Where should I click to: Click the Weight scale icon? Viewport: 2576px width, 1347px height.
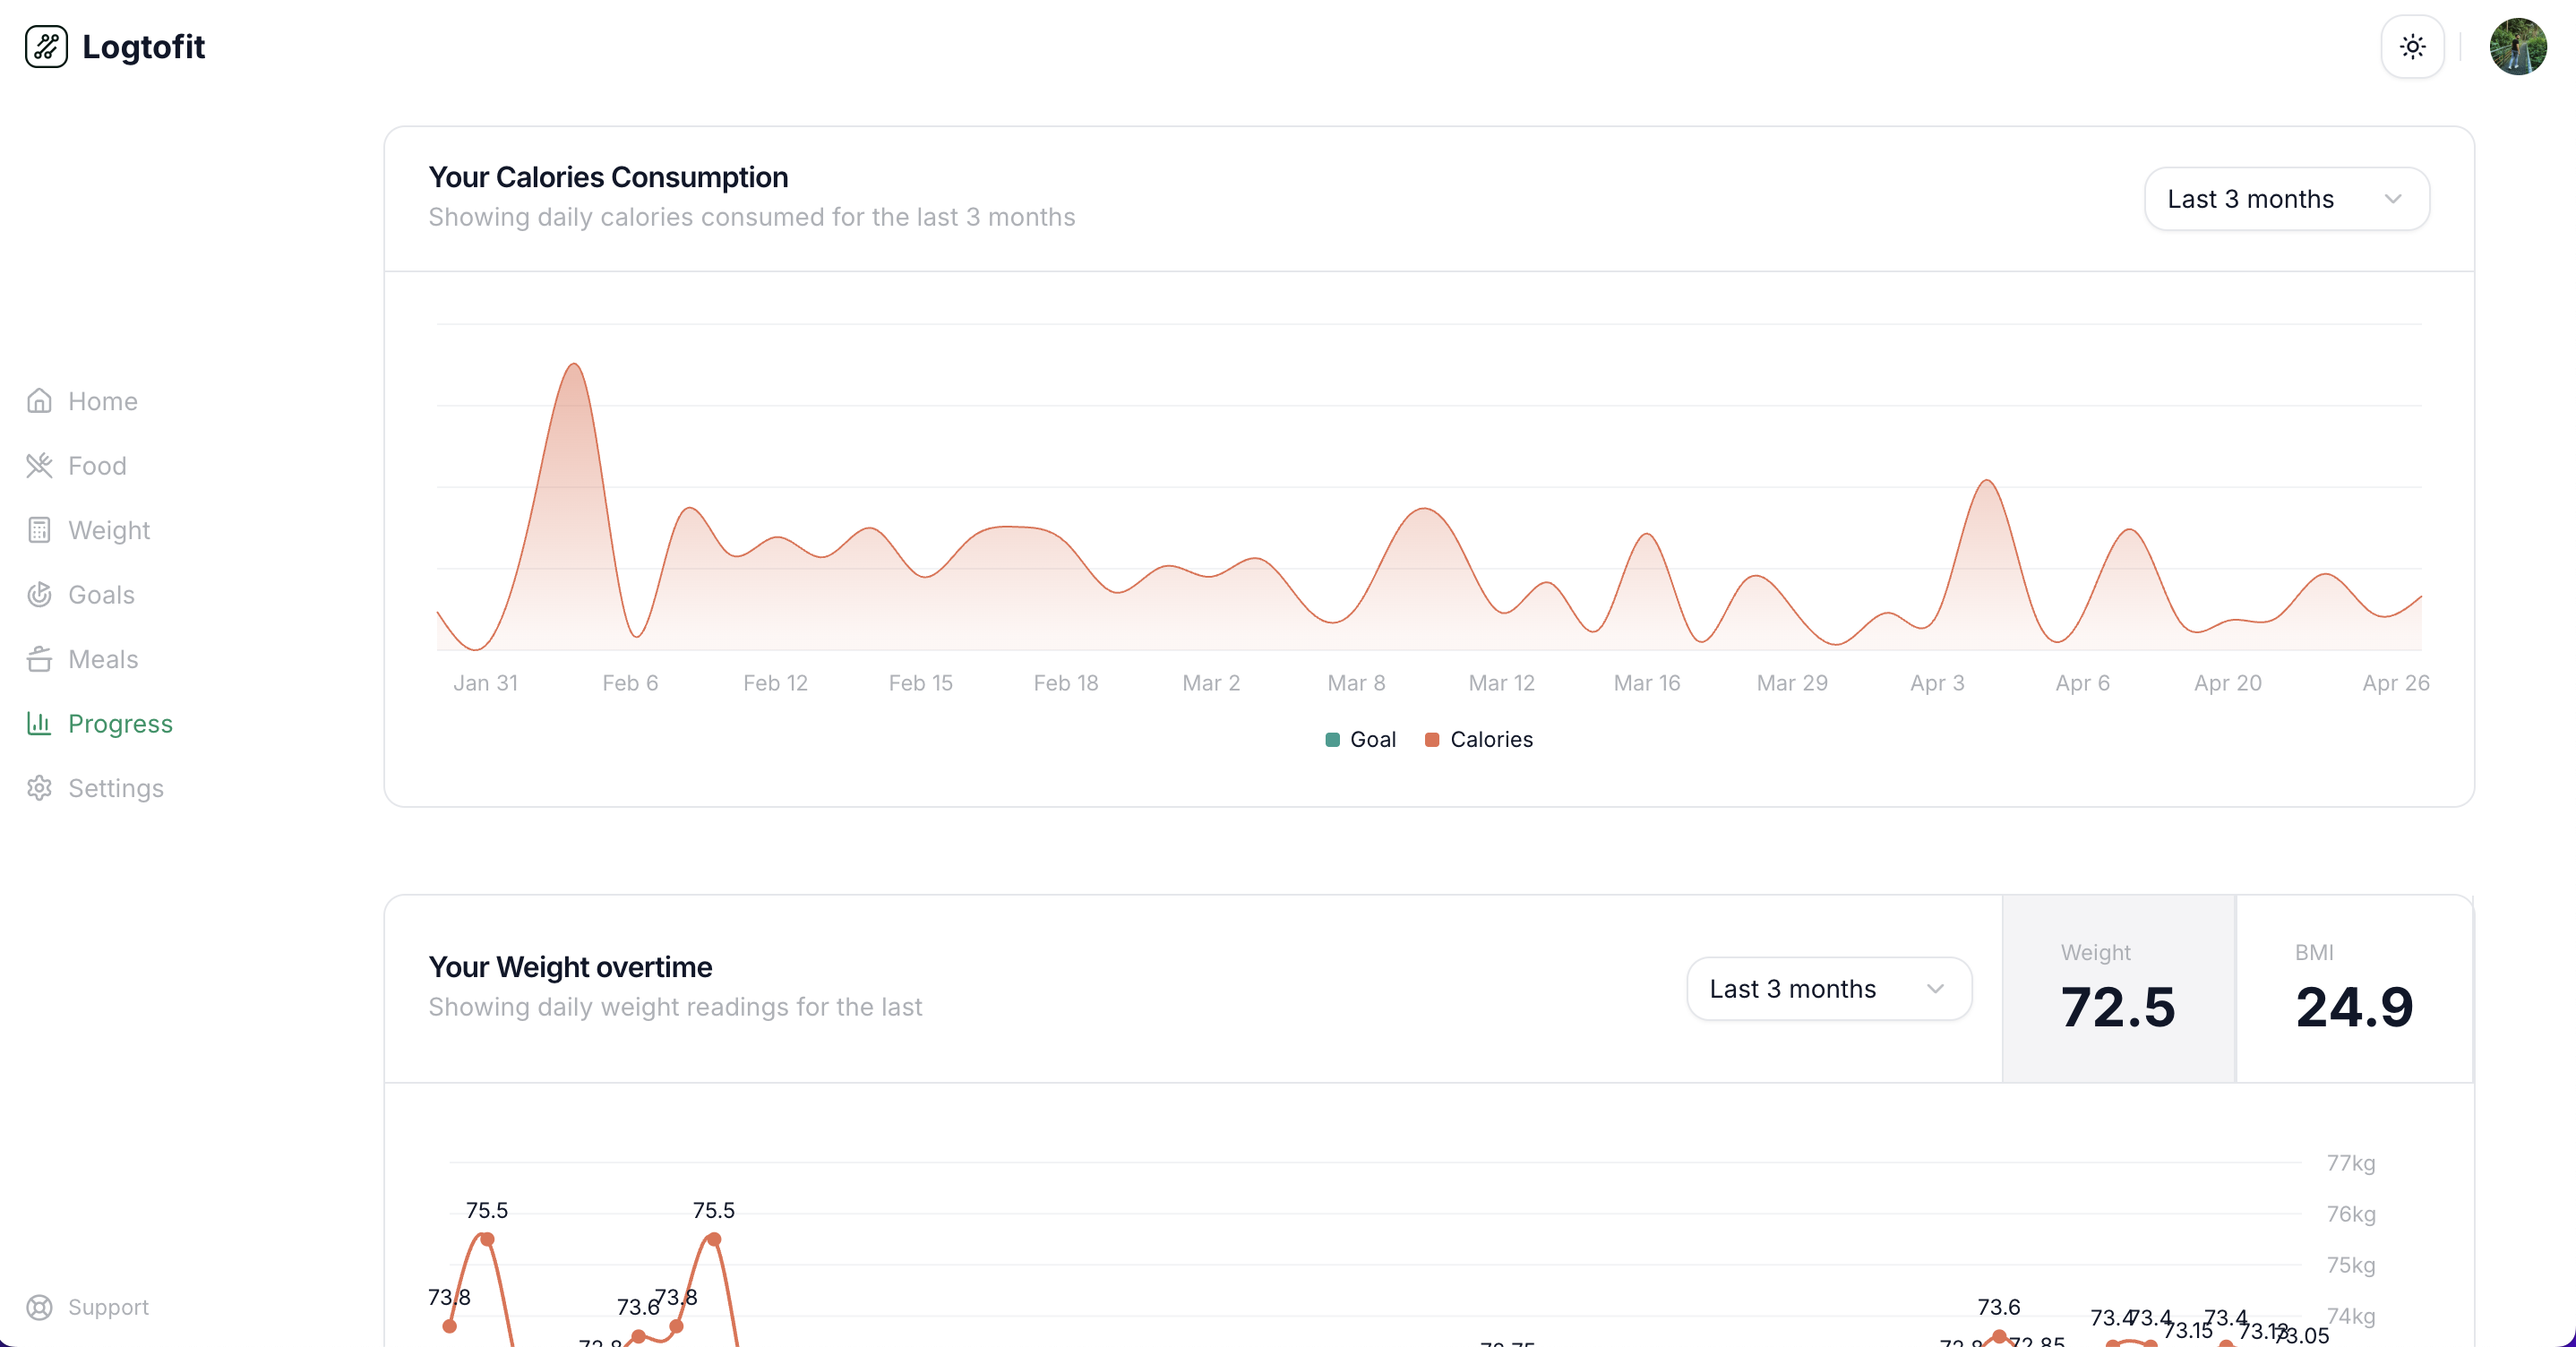pos(39,530)
